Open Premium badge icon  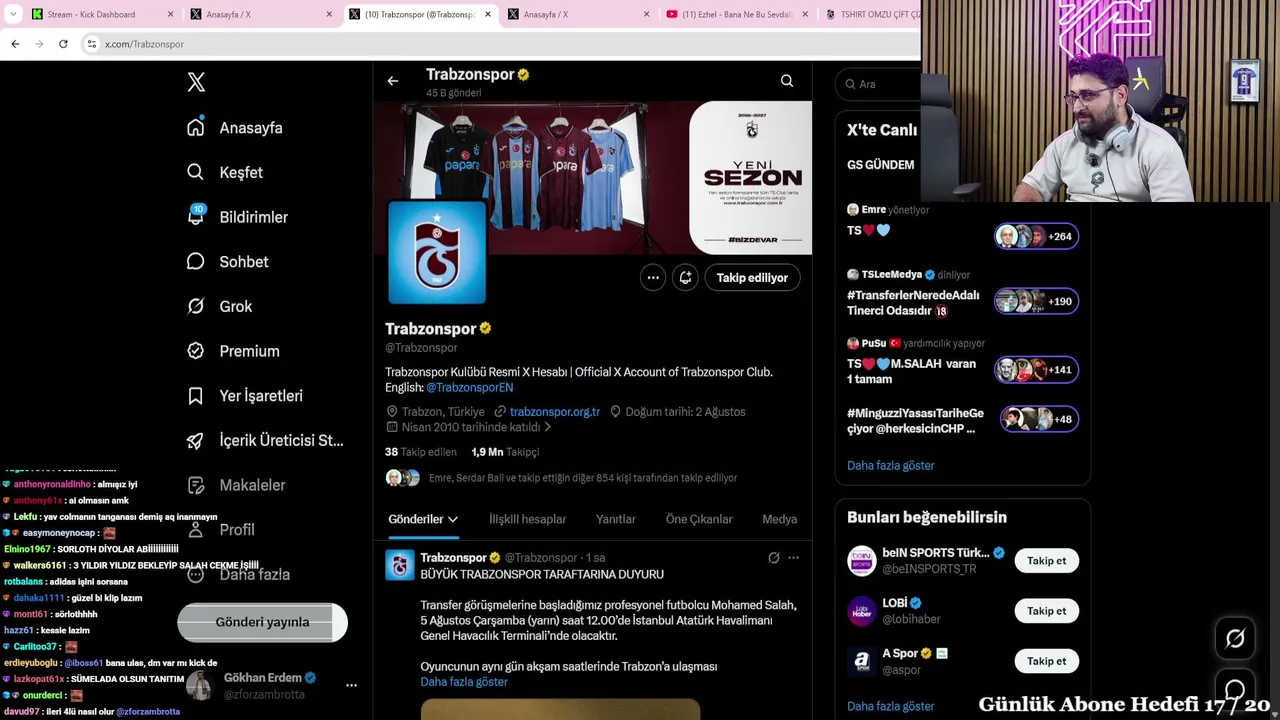[196, 351]
